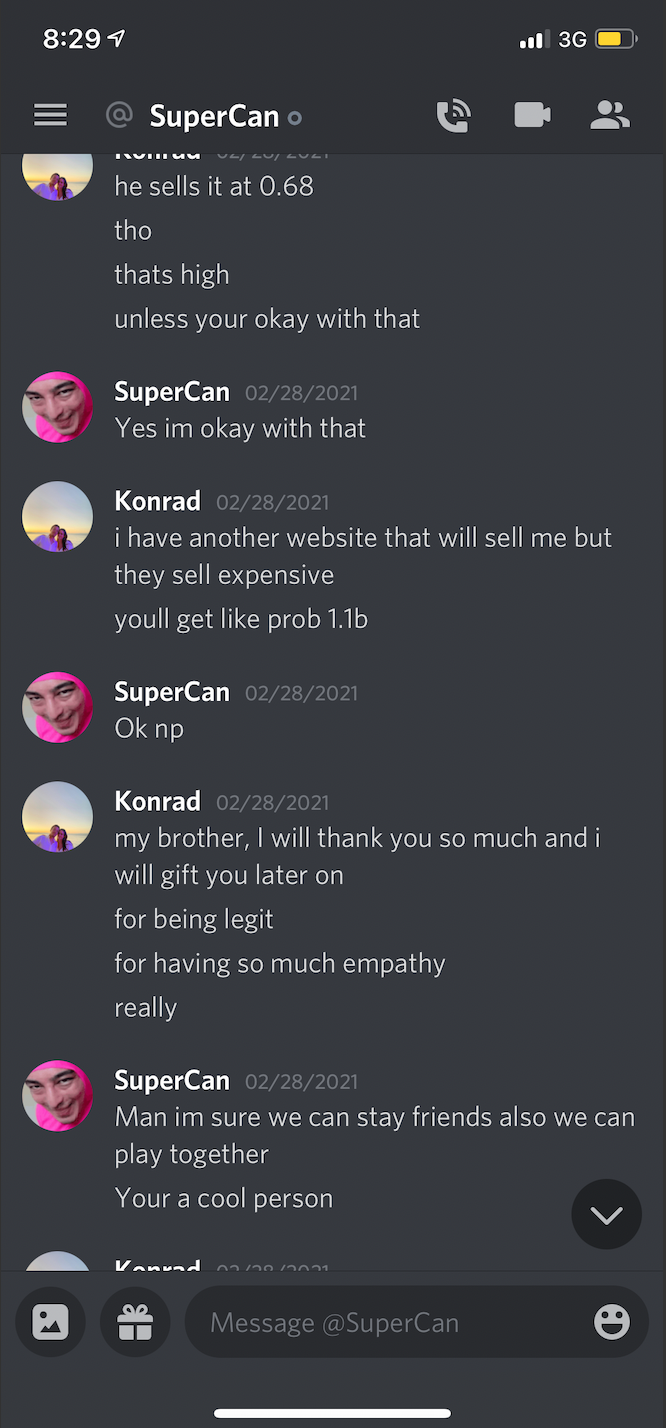Screen dimensions: 666x1428
Task: Start a voice call
Action: click(x=453, y=116)
